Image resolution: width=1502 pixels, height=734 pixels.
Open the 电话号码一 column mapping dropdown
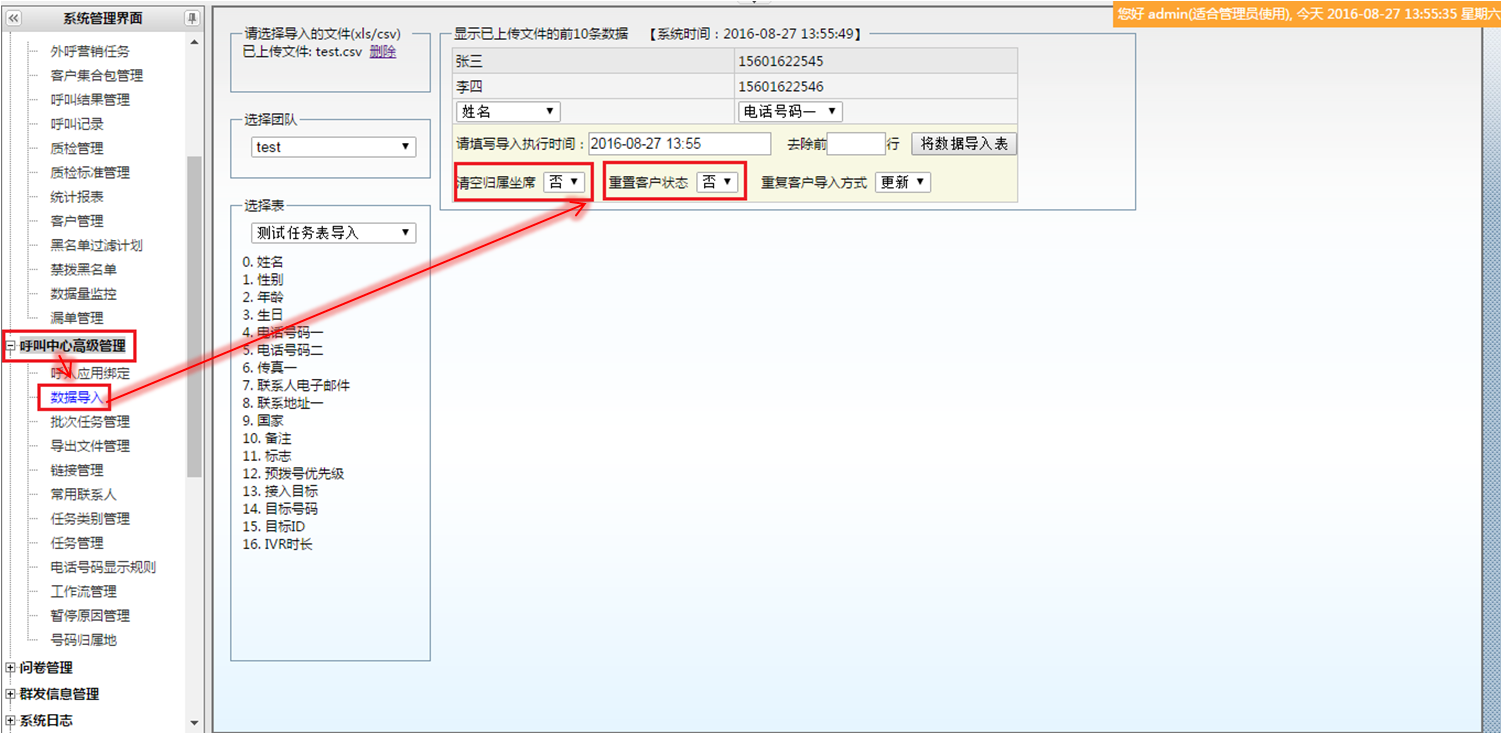click(x=790, y=112)
